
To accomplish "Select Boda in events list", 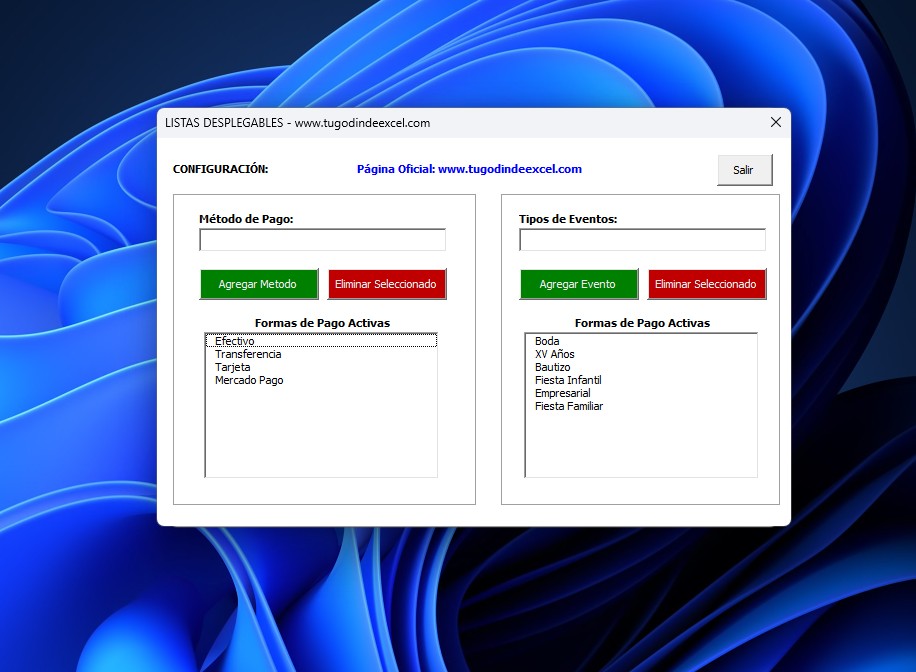I will [547, 341].
